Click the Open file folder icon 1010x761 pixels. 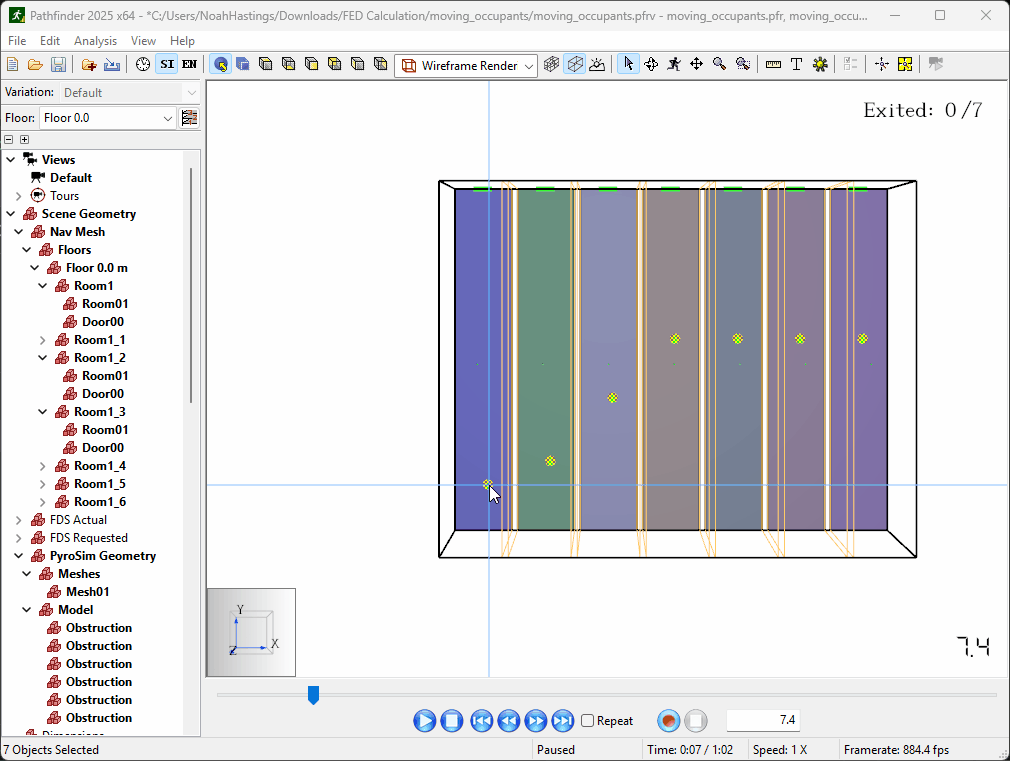pyautogui.click(x=35, y=64)
